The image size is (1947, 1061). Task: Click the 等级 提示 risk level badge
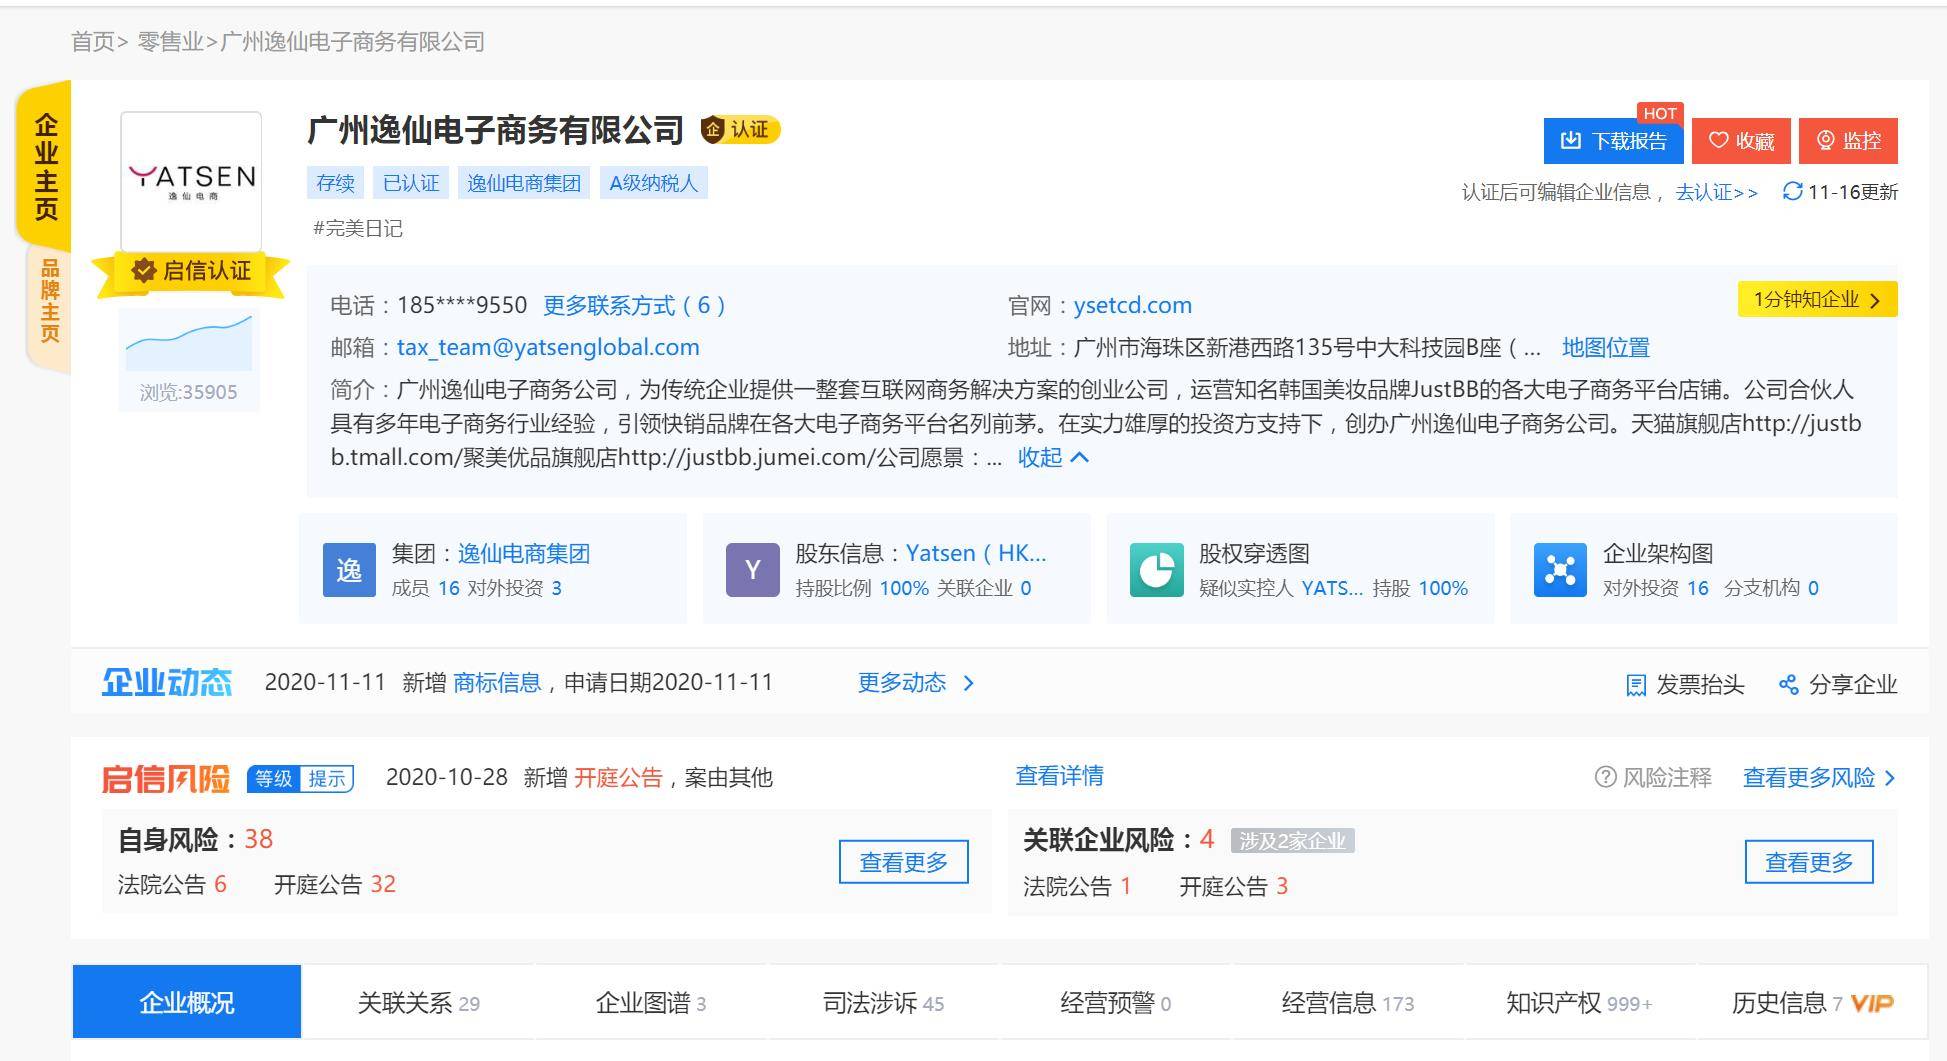[301, 778]
